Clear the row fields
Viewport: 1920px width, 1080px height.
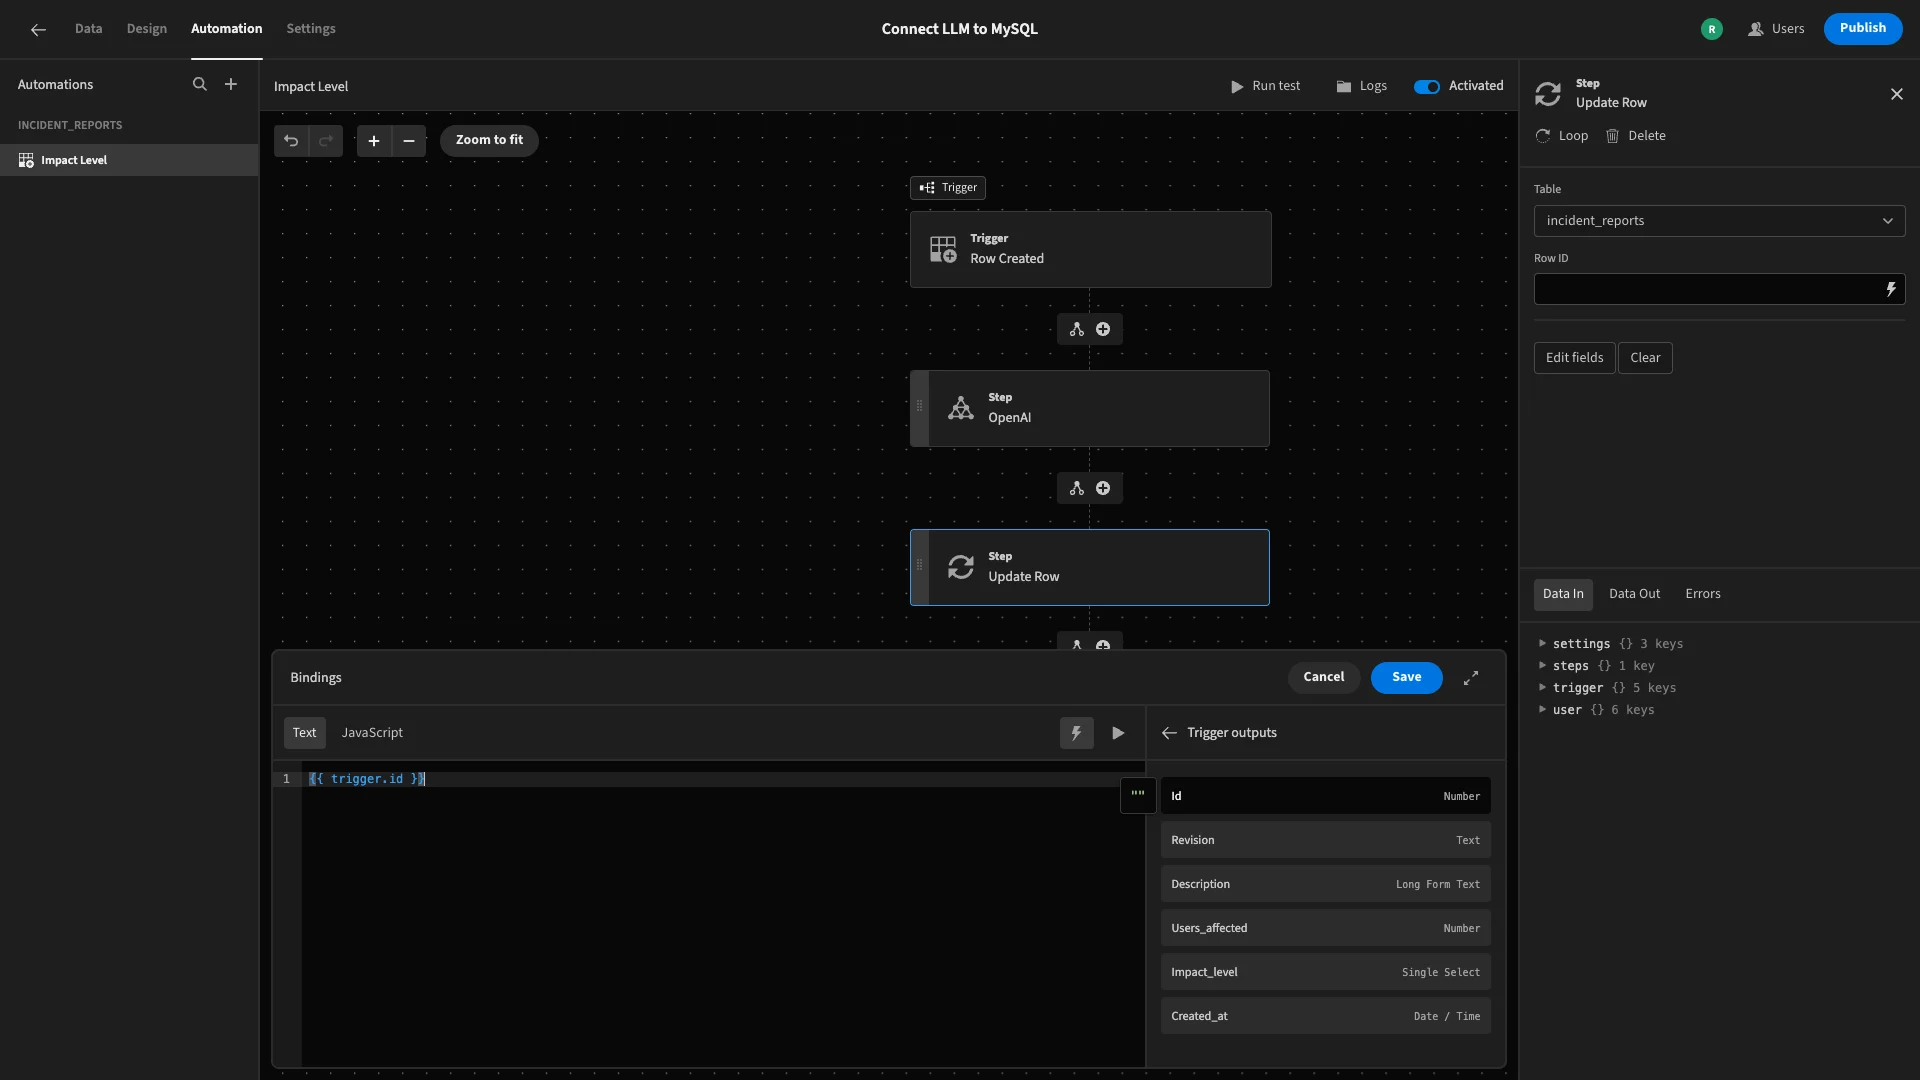1645,358
